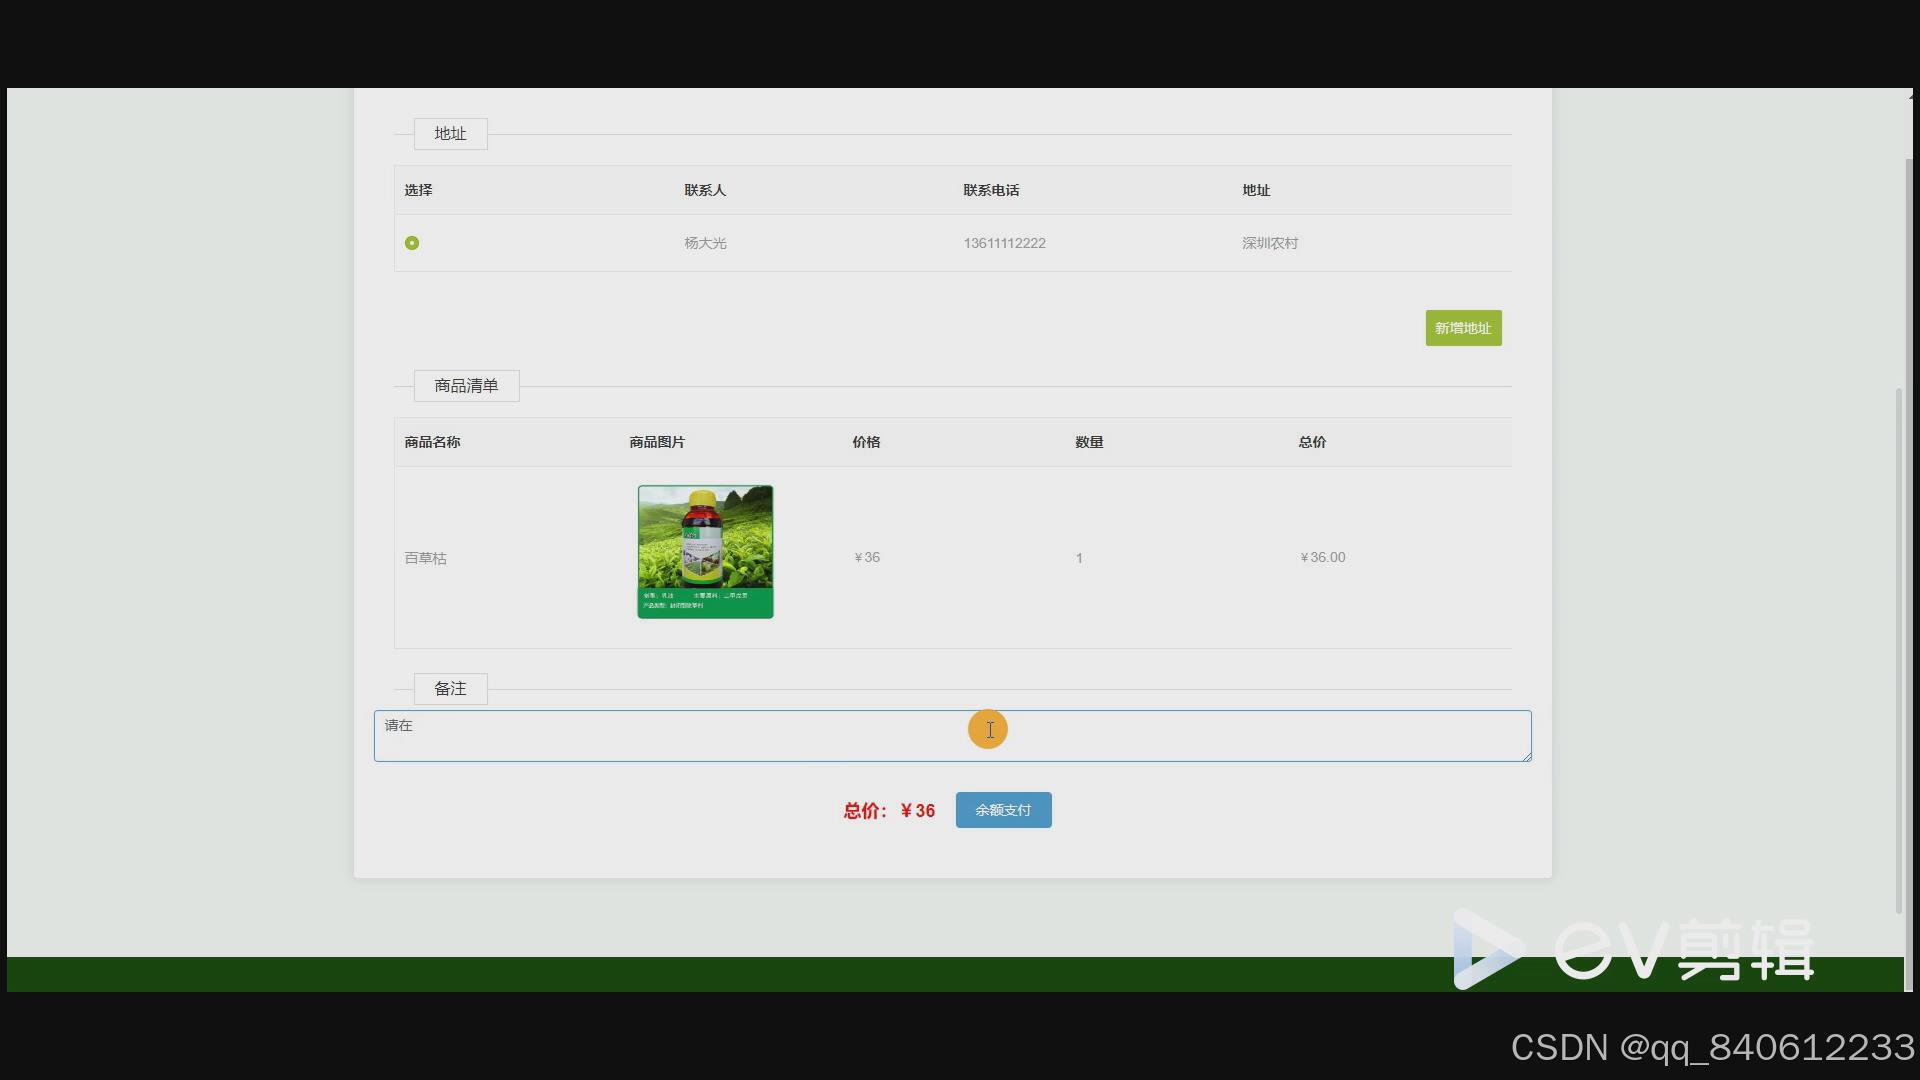This screenshot has height=1080, width=1920.
Task: Open the 百草枯 product thumbnail image
Action: tap(705, 552)
